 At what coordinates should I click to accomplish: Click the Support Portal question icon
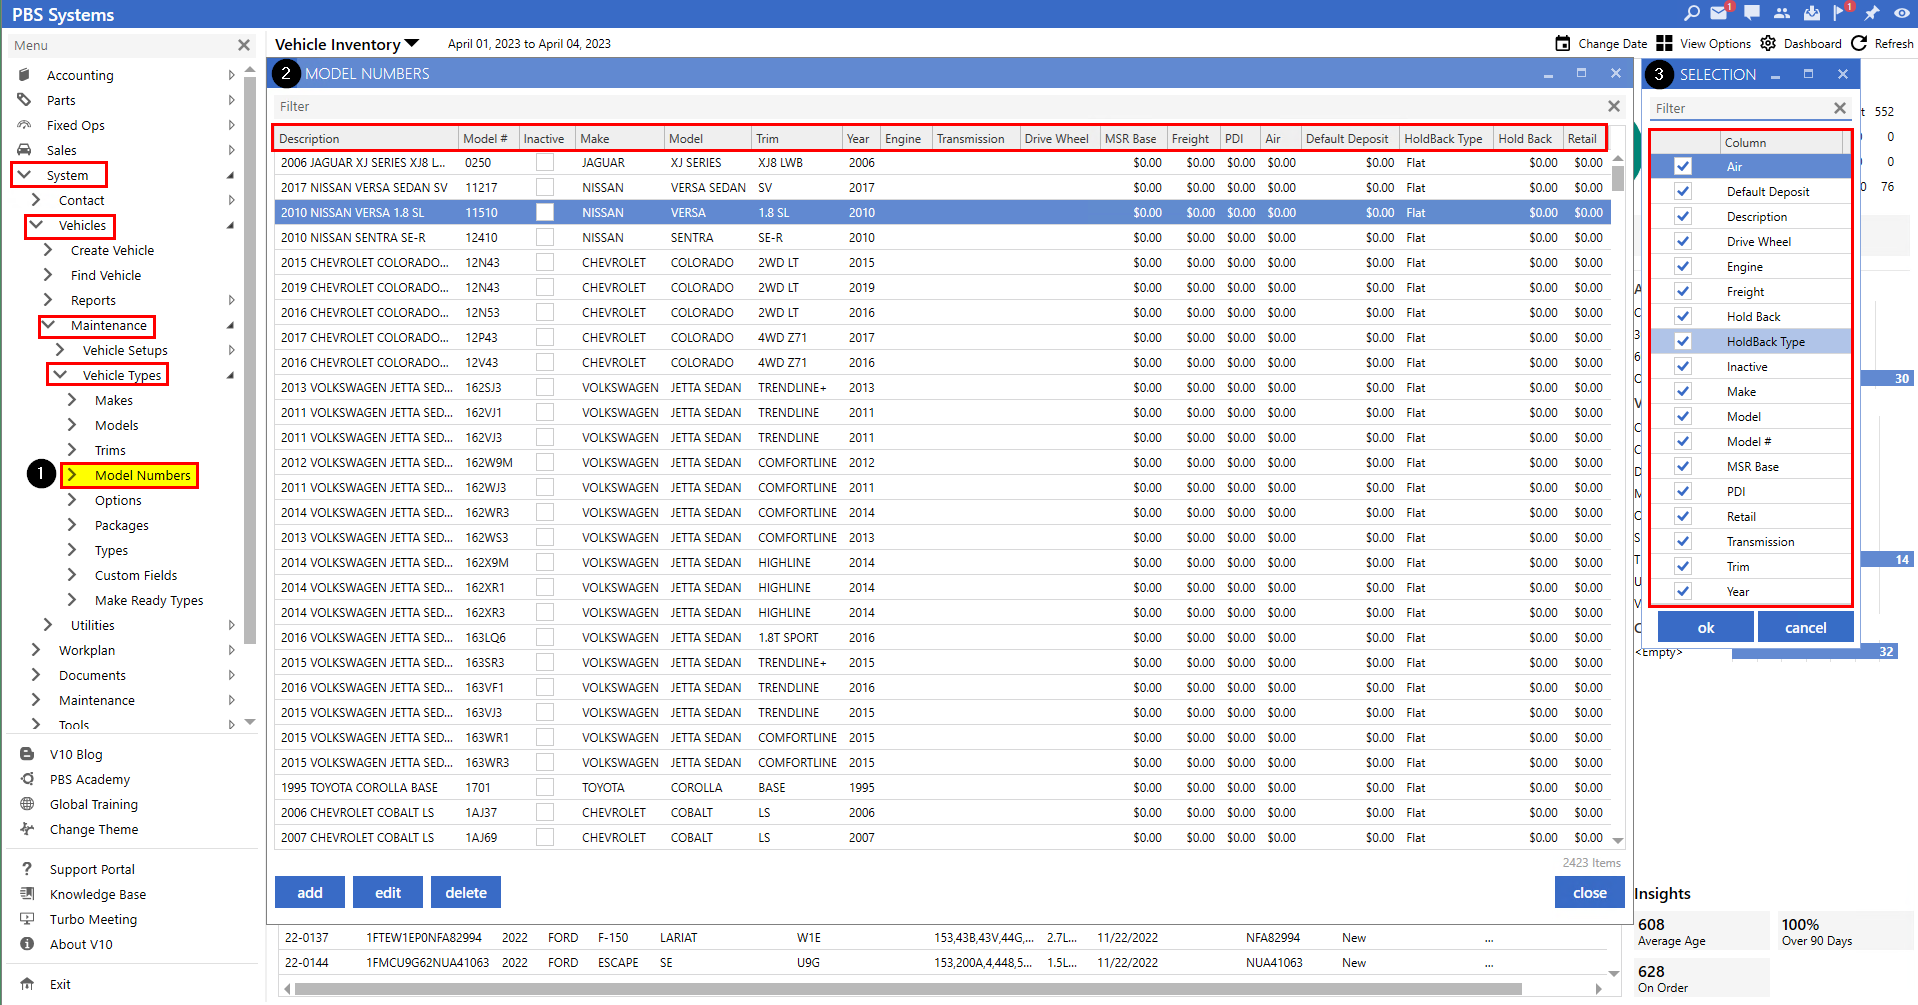click(27, 869)
